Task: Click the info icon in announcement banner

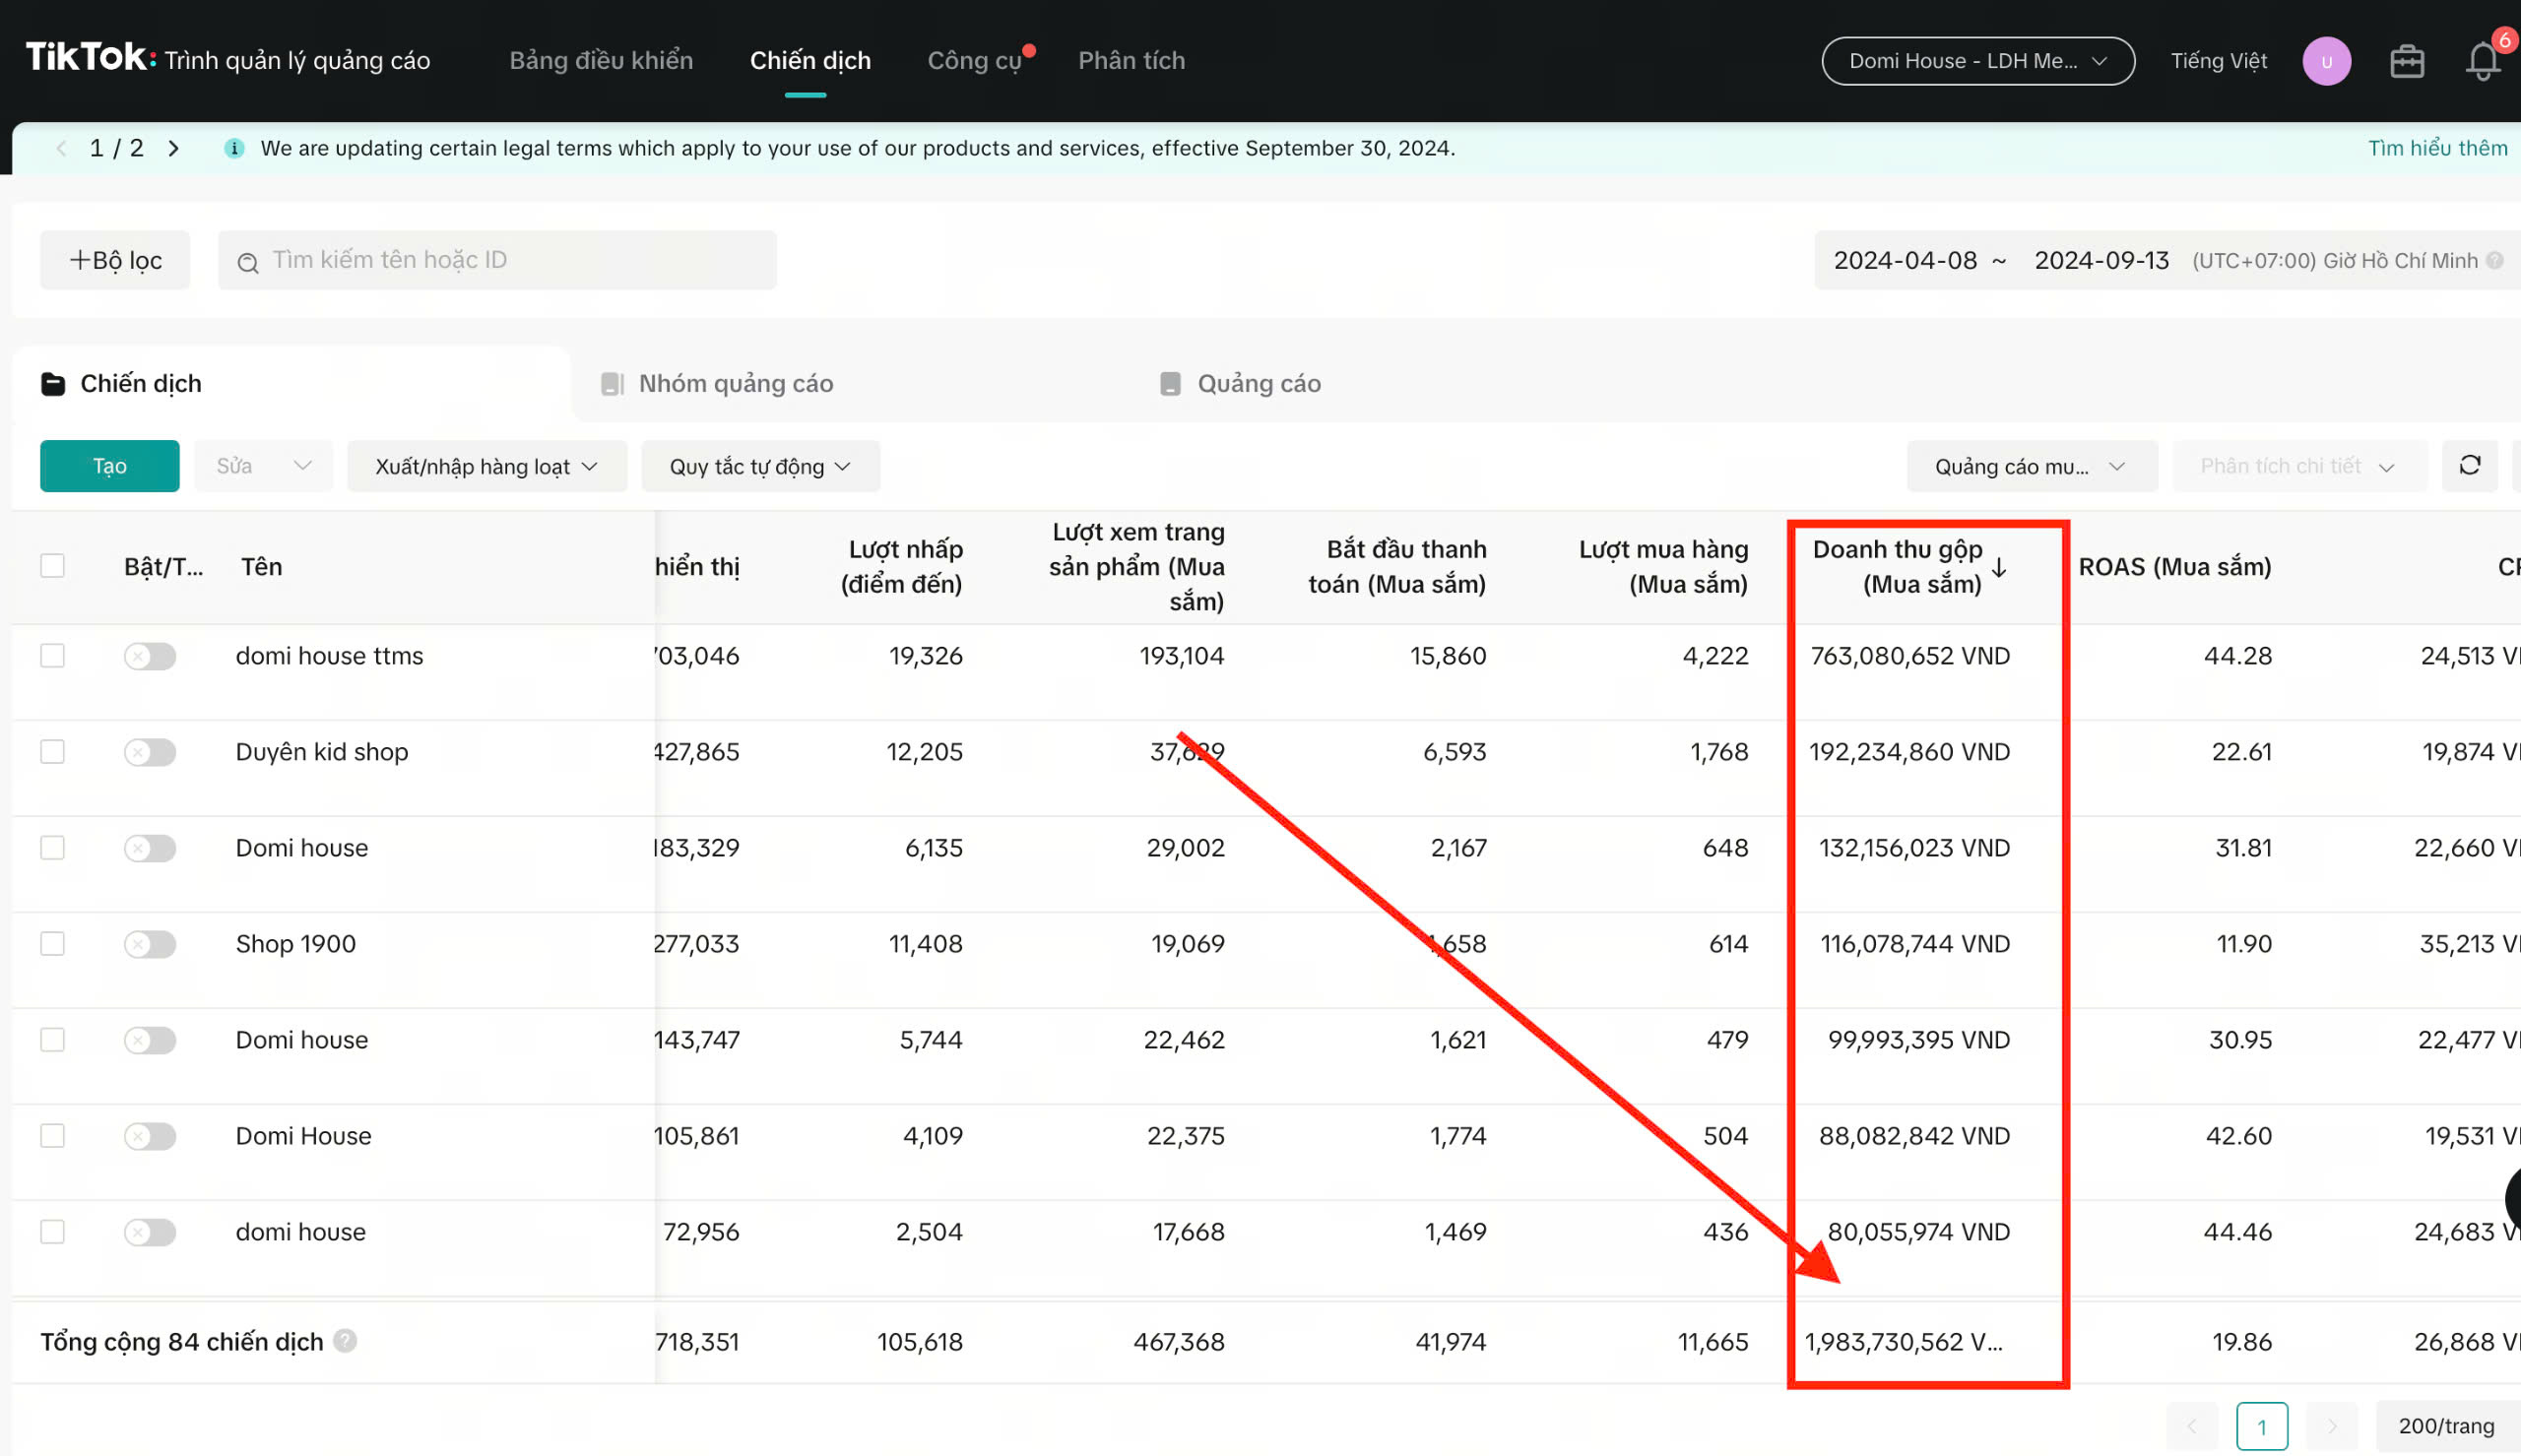Action: click(x=234, y=148)
